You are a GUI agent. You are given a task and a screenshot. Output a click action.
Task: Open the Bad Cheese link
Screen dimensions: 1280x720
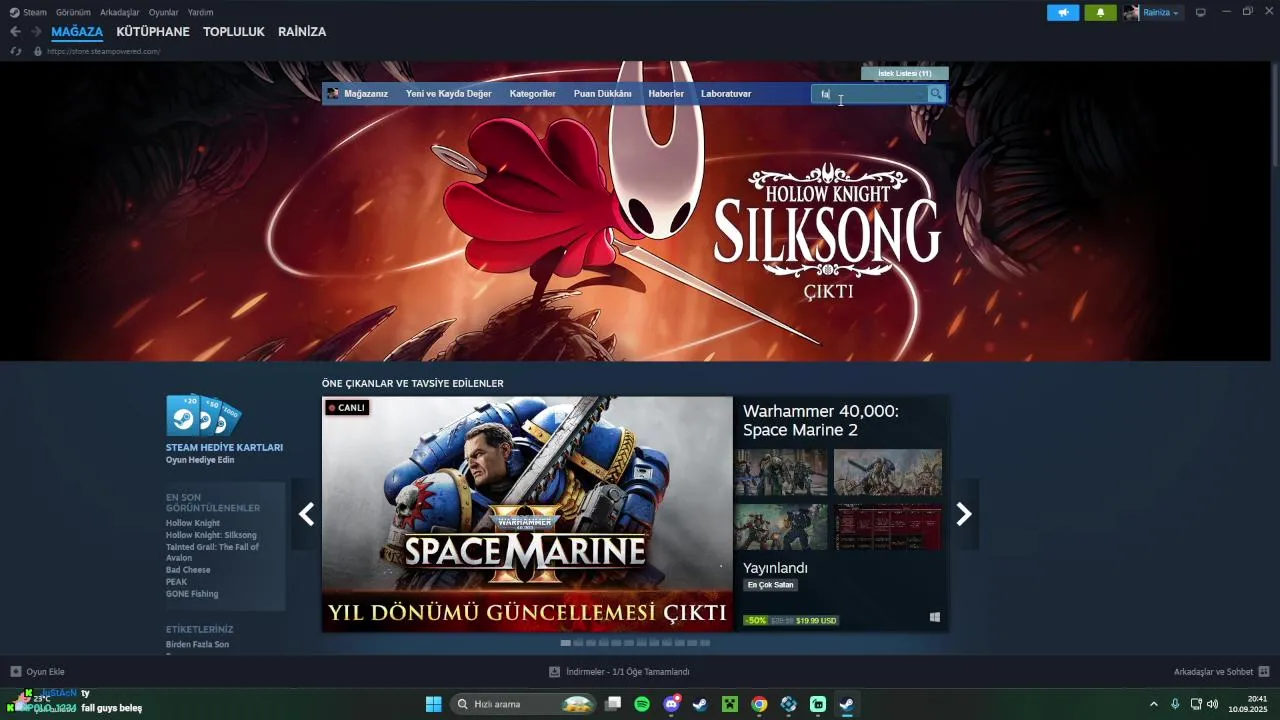188,570
